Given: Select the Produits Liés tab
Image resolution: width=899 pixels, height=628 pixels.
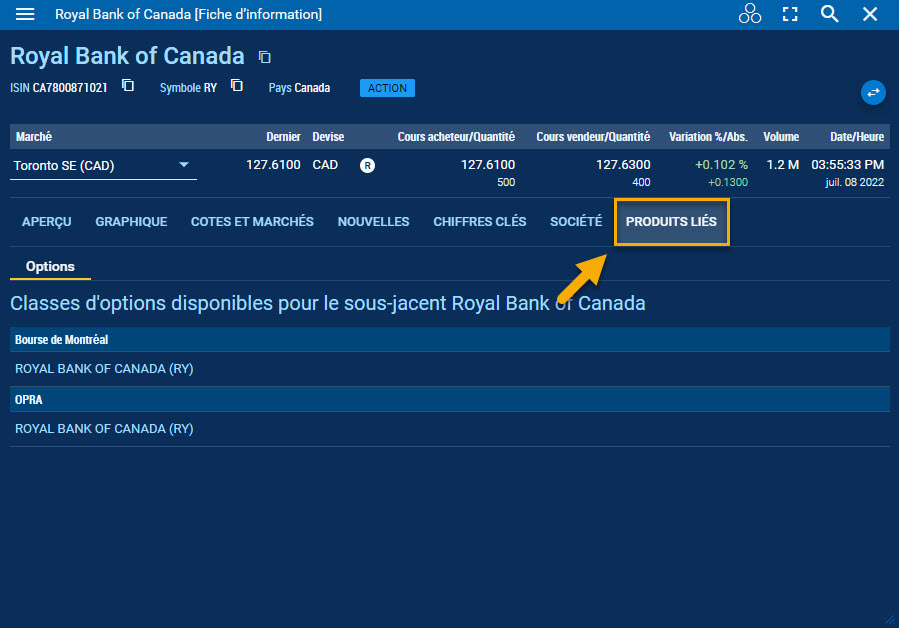Looking at the screenshot, I should pos(671,222).
